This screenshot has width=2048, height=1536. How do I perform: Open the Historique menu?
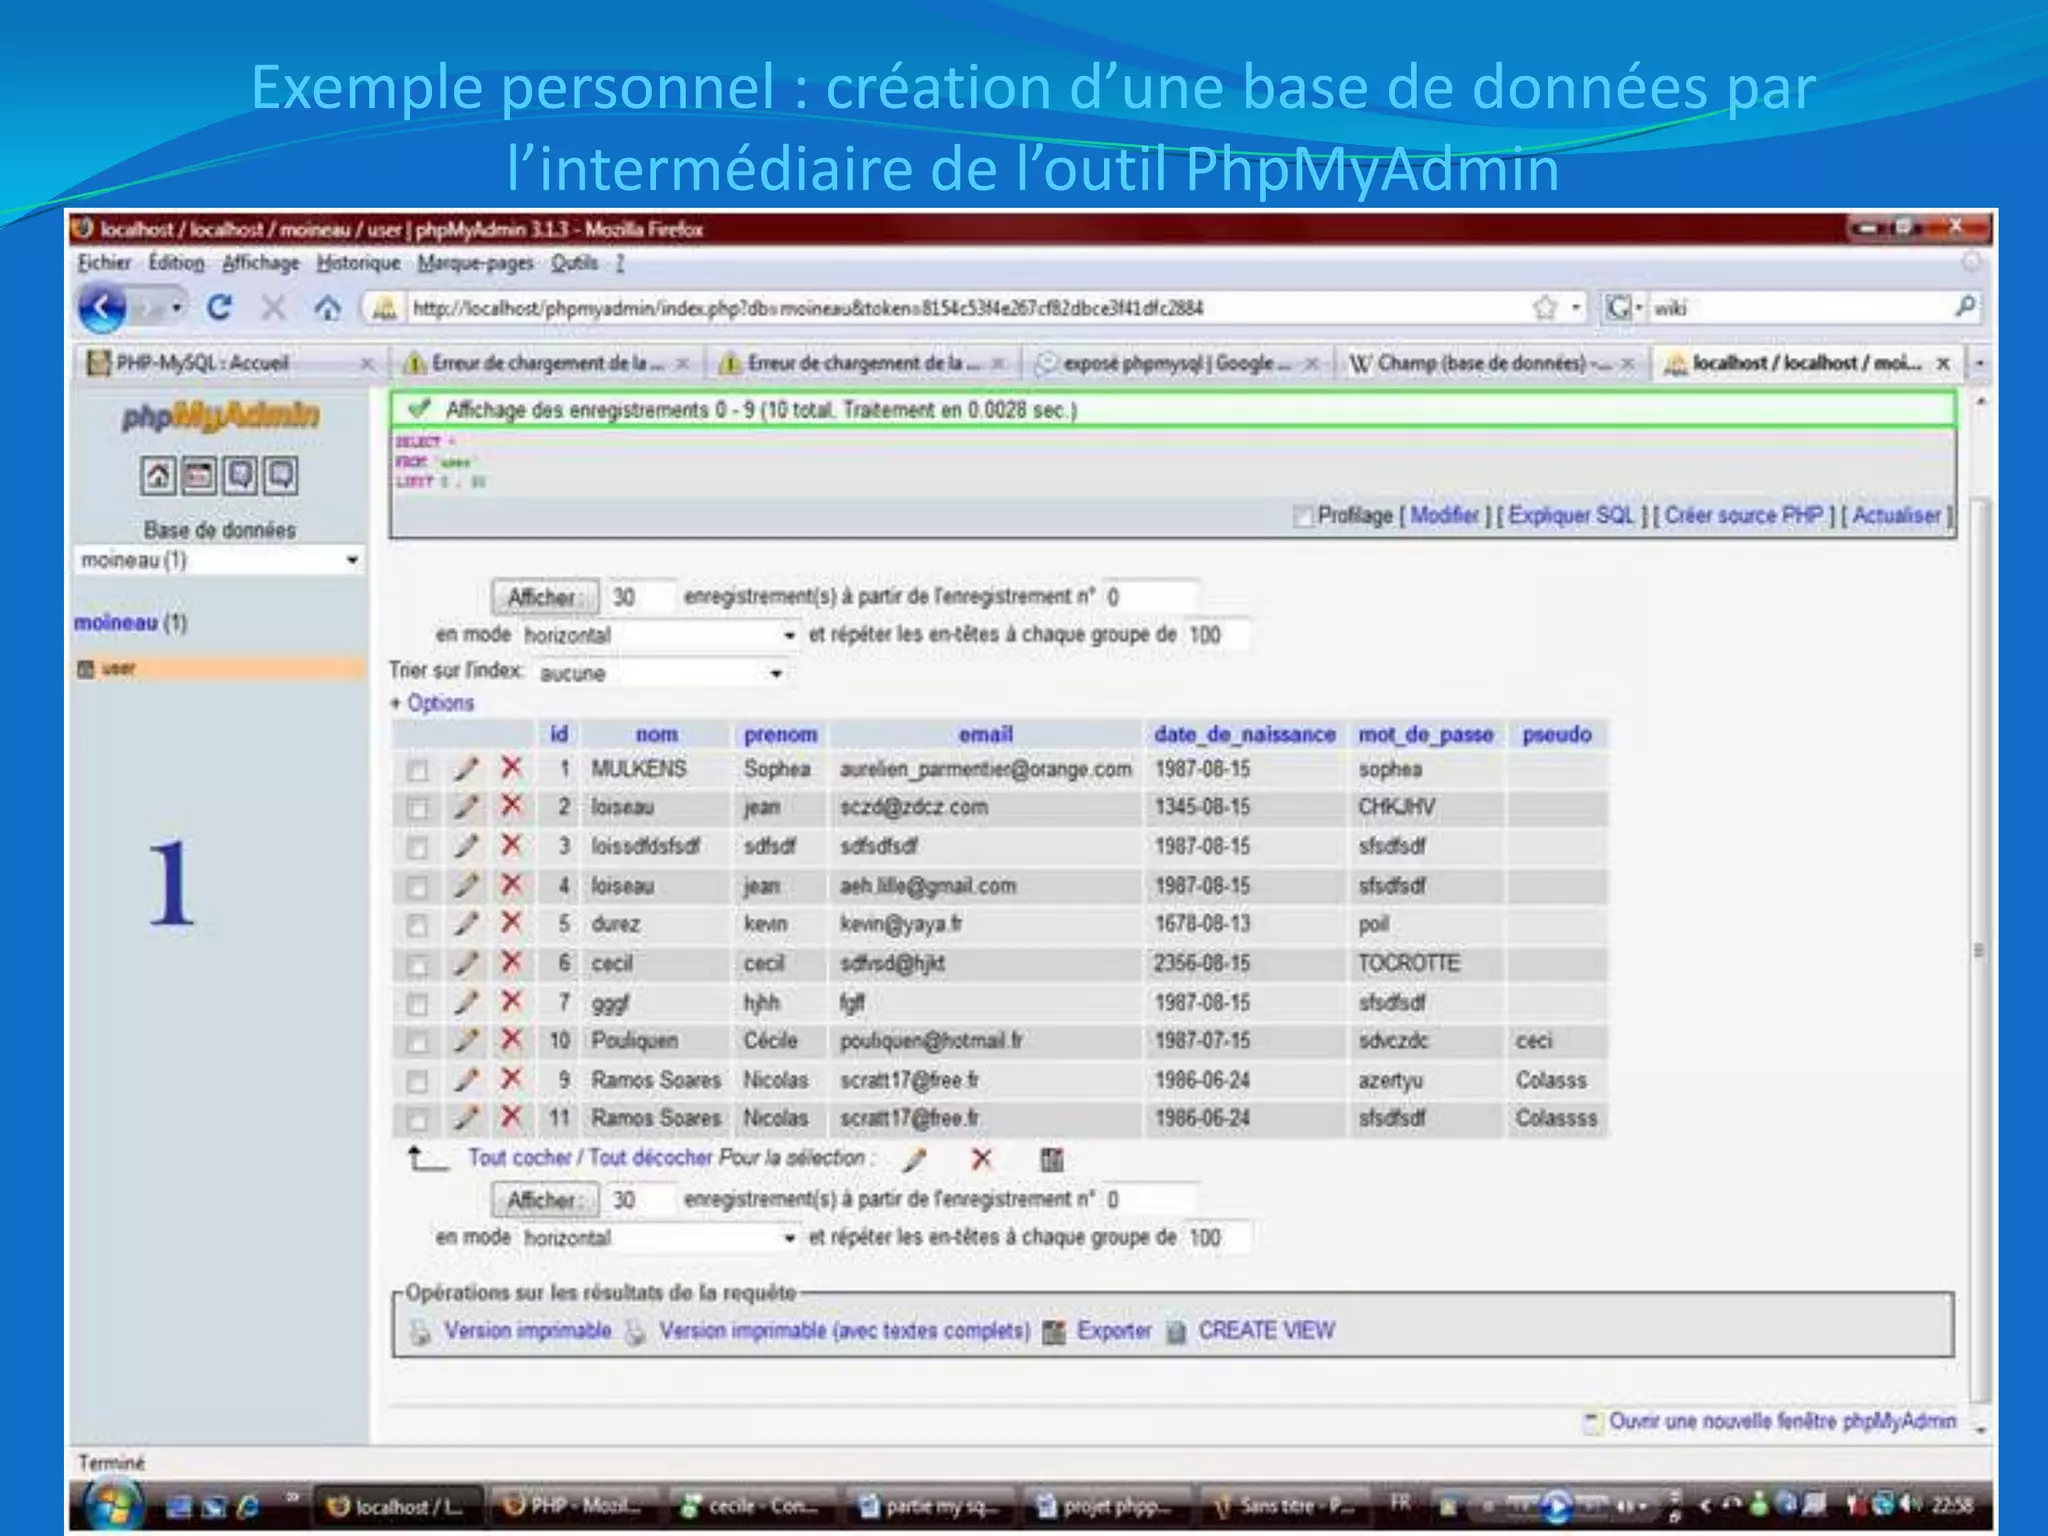tap(358, 263)
